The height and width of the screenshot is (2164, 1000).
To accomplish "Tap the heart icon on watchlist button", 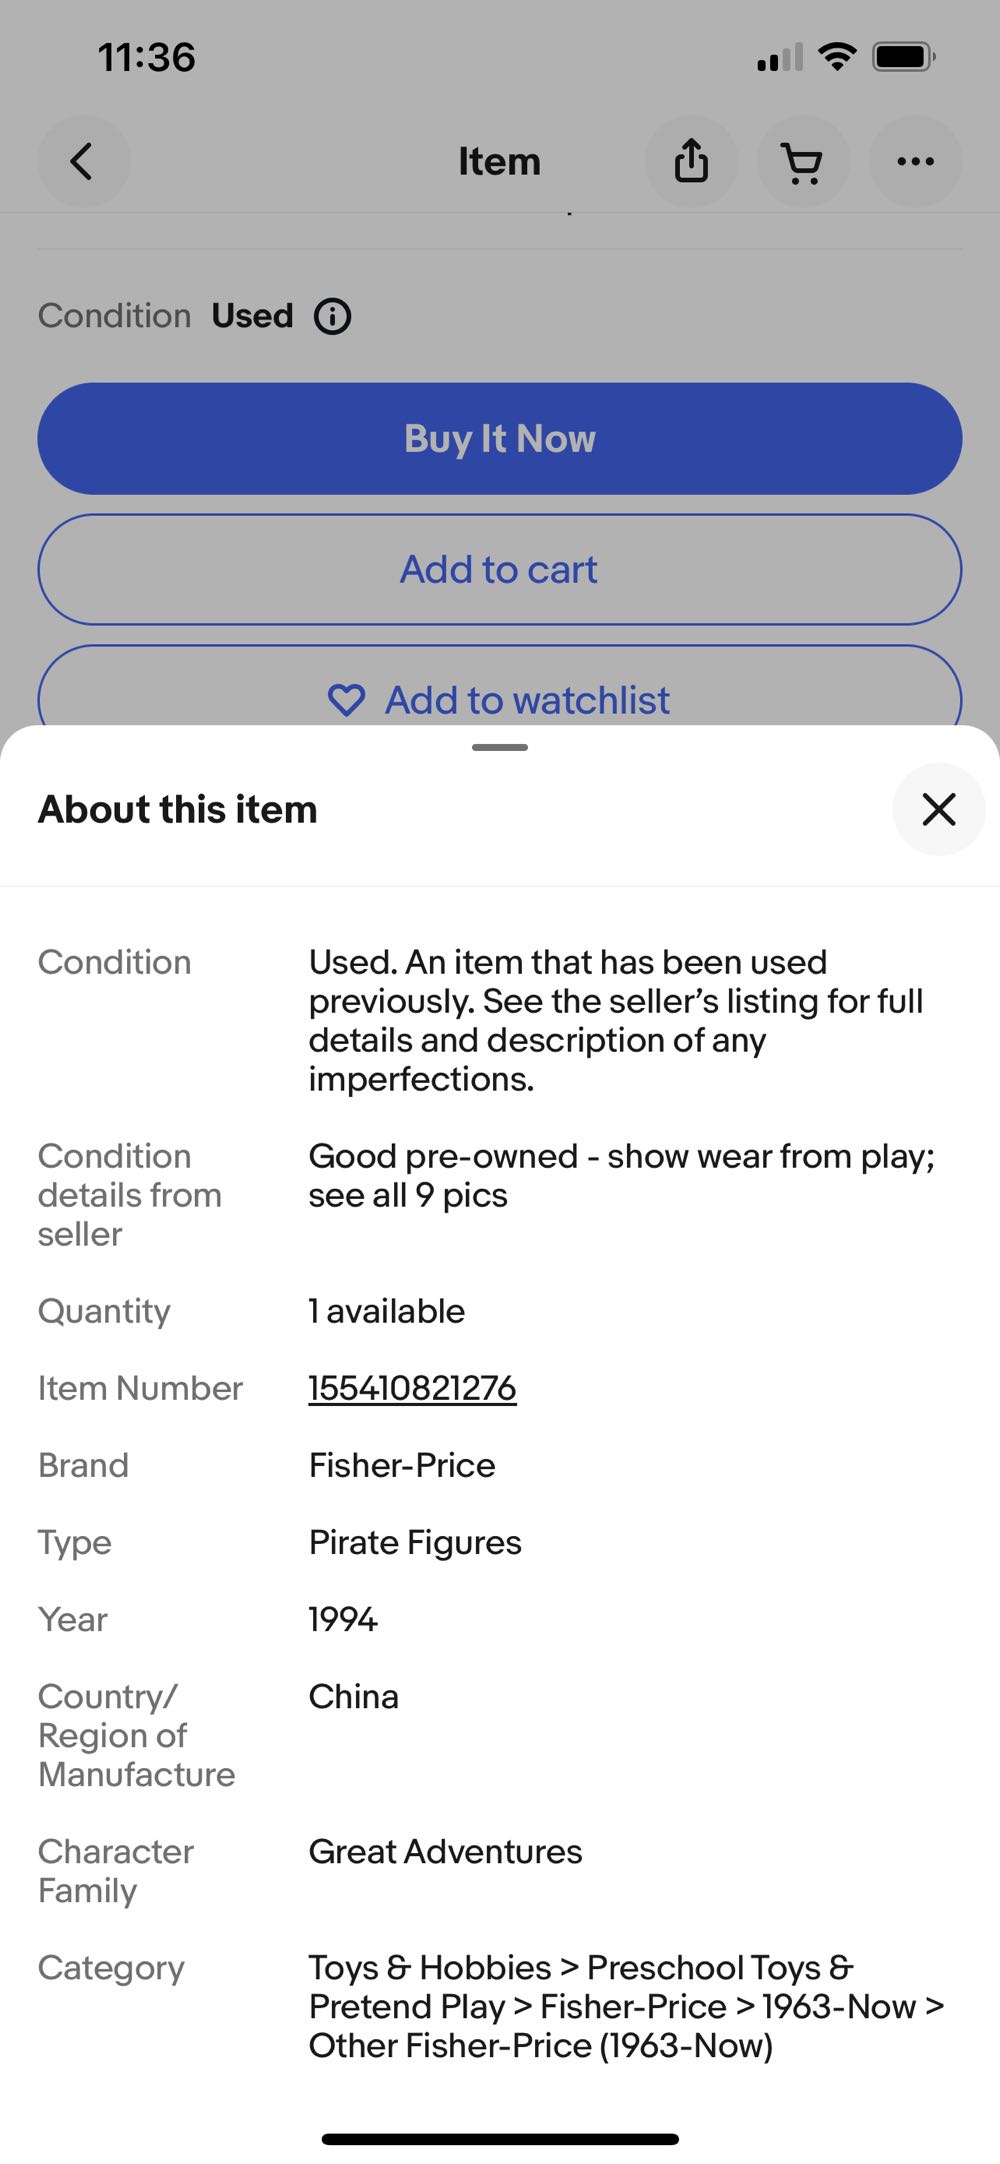I will (x=346, y=700).
